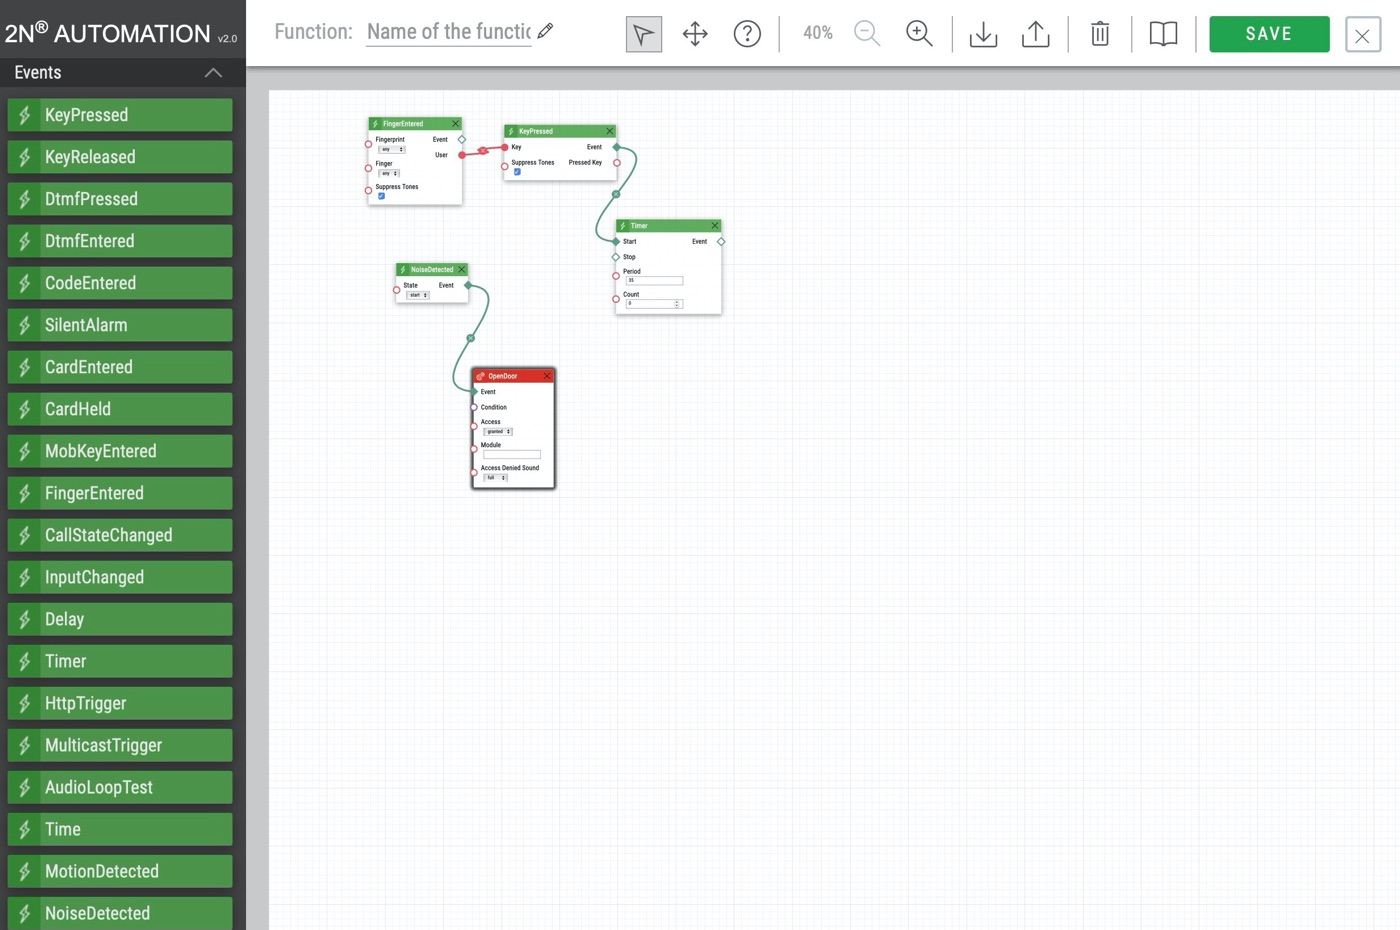Viewport: 1400px width, 930px height.
Task: Remove the KeyPressed node
Action: coord(609,131)
